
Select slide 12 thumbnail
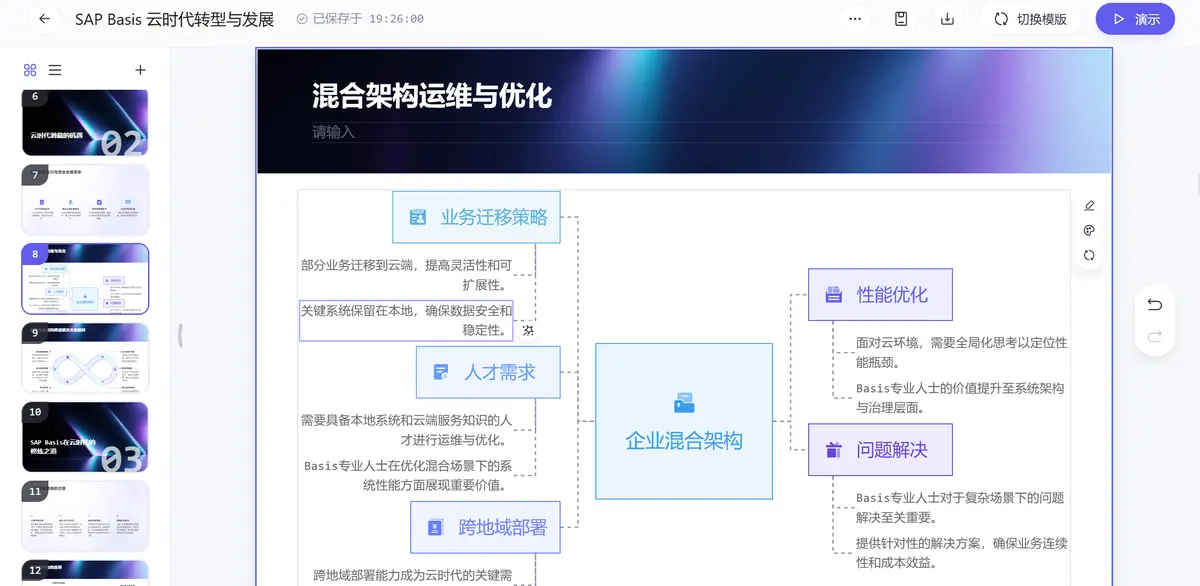click(x=86, y=573)
